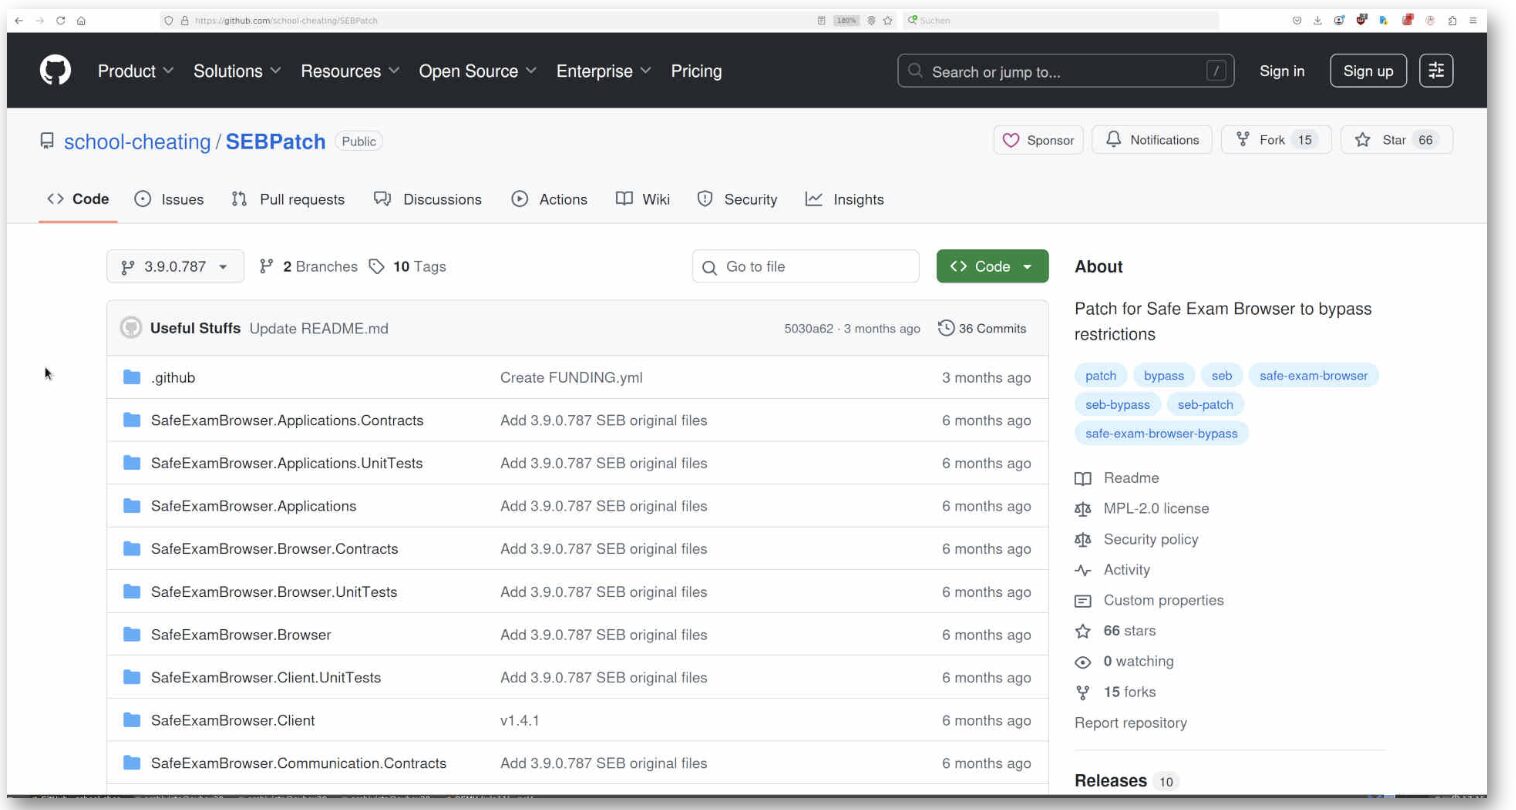
Task: Click the safe-exam-browser topic tag
Action: tap(1313, 375)
